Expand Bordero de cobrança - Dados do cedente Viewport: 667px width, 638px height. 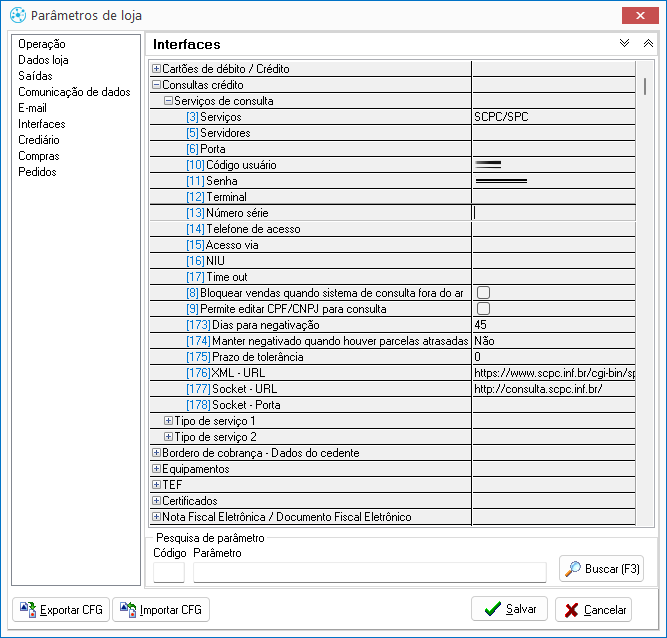point(156,453)
